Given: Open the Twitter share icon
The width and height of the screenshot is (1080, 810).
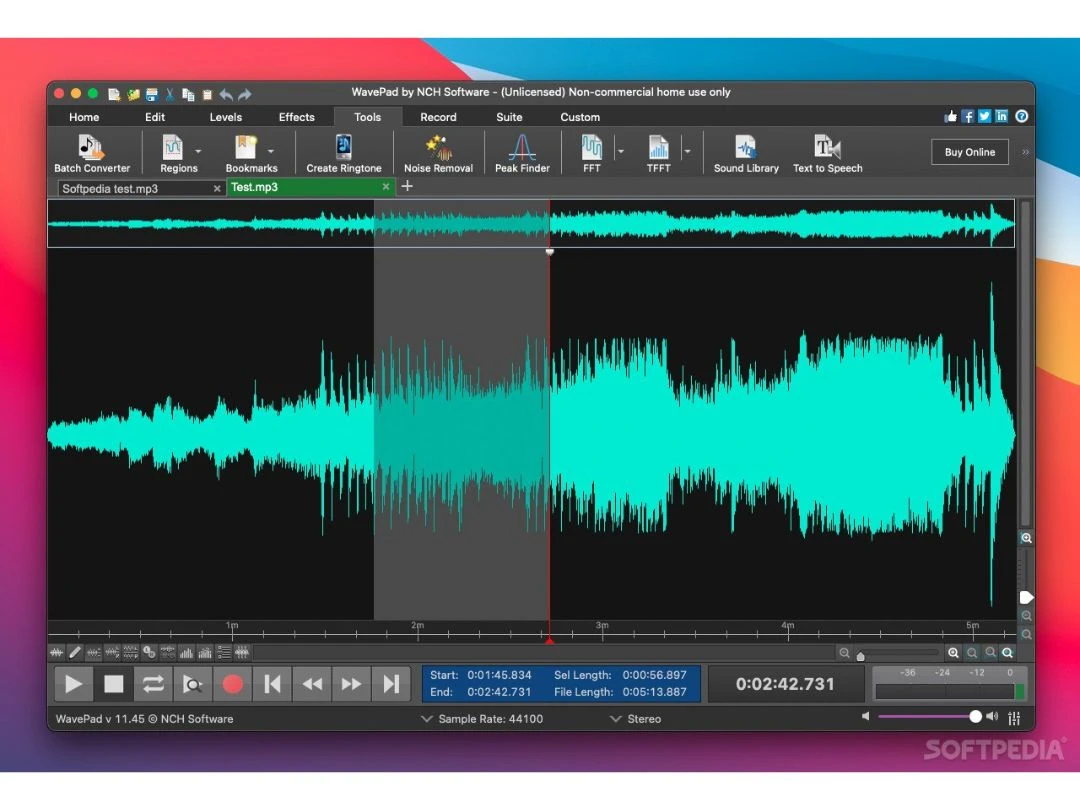Looking at the screenshot, I should coord(985,116).
